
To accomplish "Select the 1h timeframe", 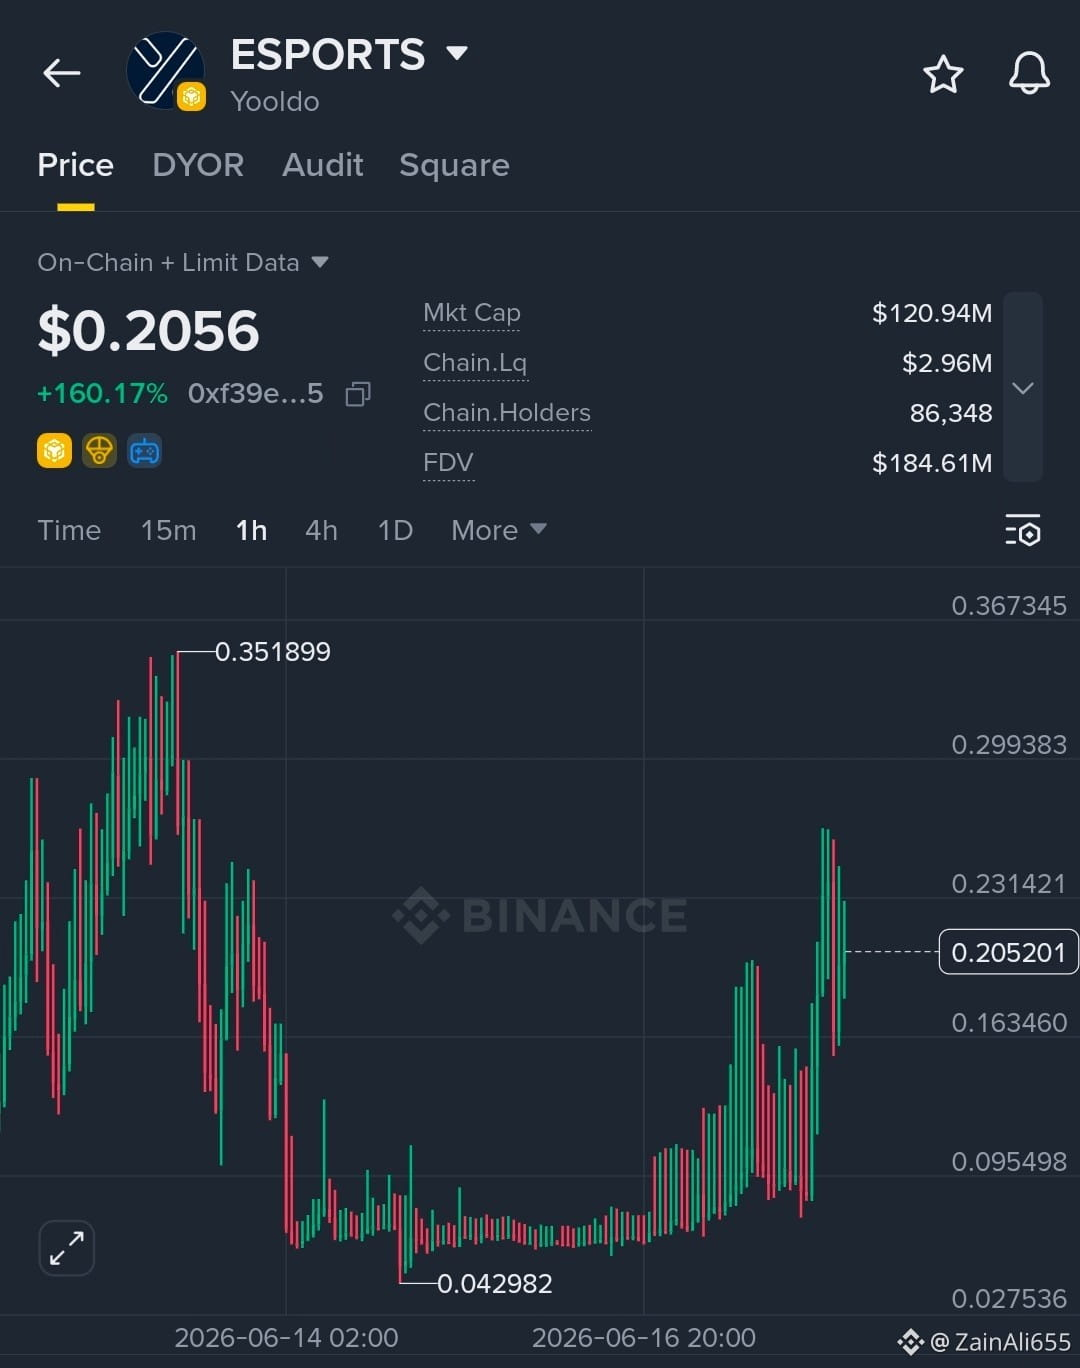I will (x=251, y=530).
